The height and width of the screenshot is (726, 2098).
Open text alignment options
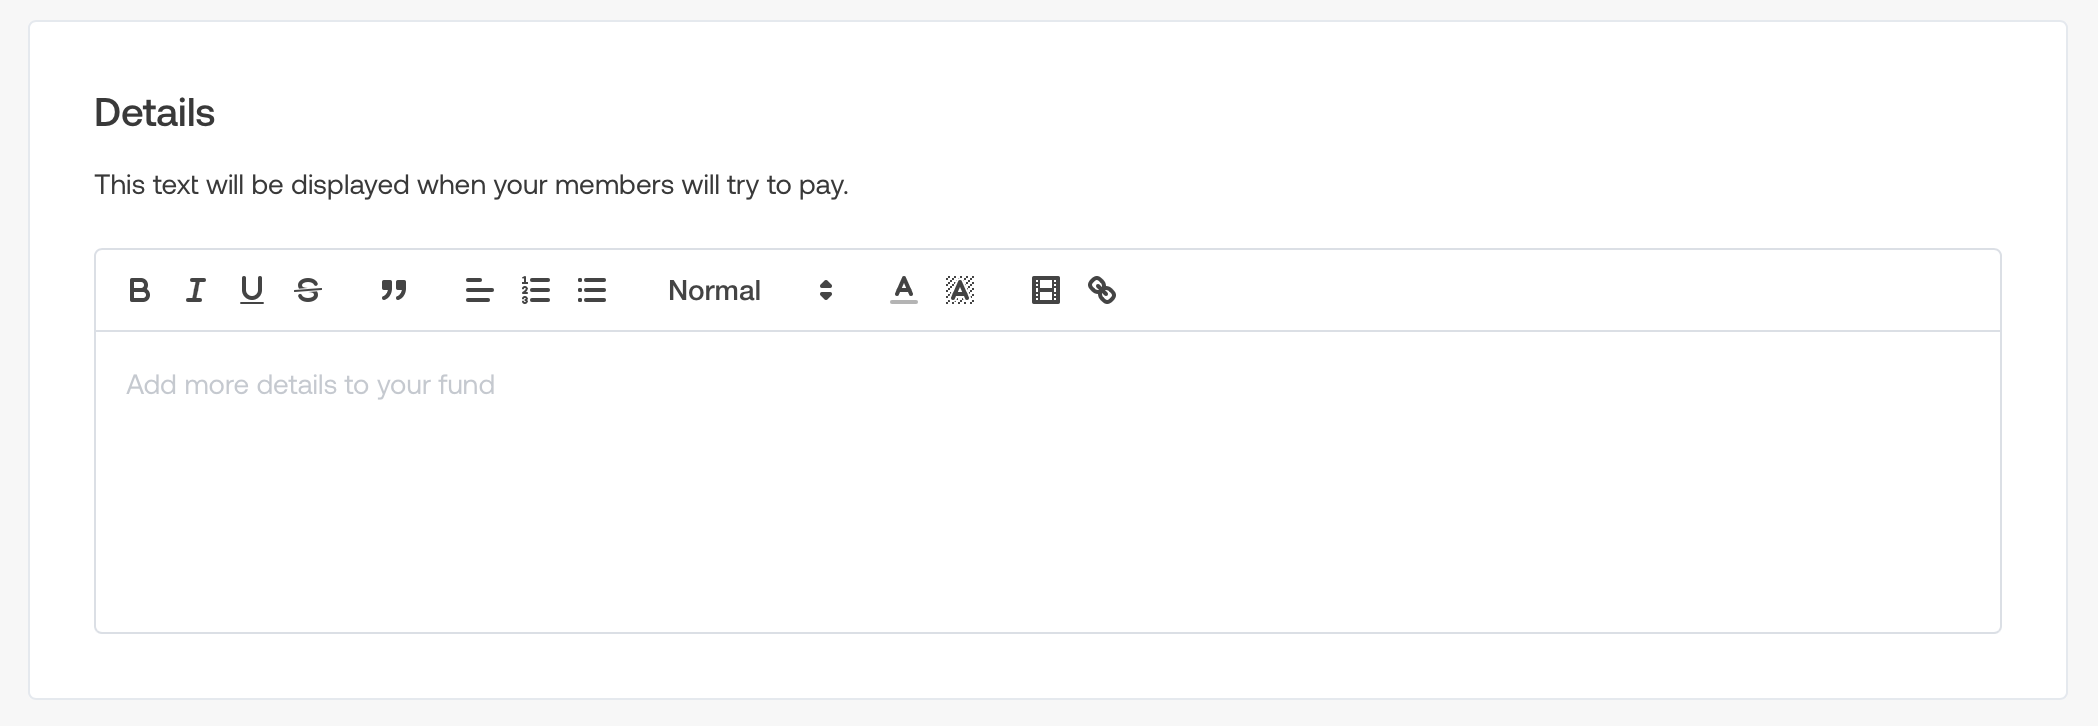[x=480, y=291]
